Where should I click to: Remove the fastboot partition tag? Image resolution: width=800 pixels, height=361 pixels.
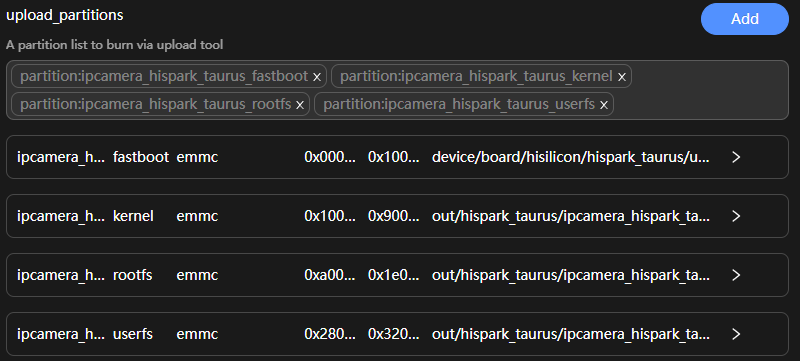click(x=317, y=77)
